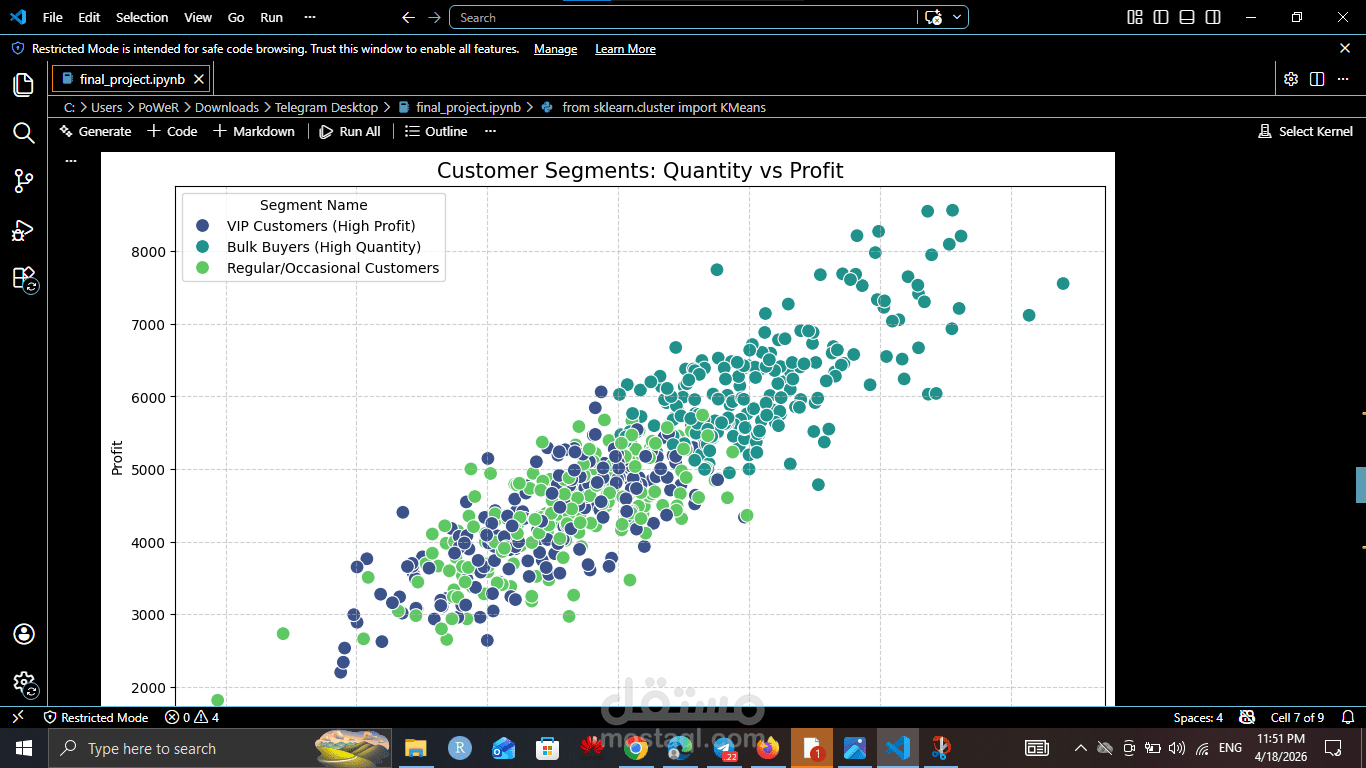Image resolution: width=1366 pixels, height=768 pixels.
Task: Open the Source Control view
Action: [x=23, y=181]
